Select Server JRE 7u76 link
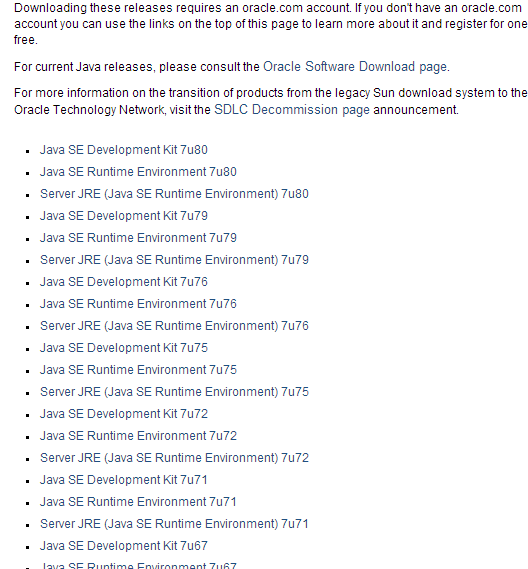This screenshot has width=528, height=569. coord(174,326)
